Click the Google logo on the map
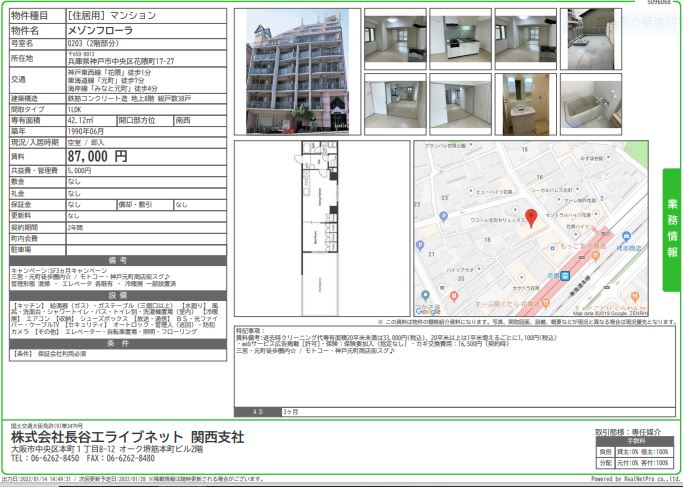Viewport: 683px width, 487px height. [x=428, y=311]
